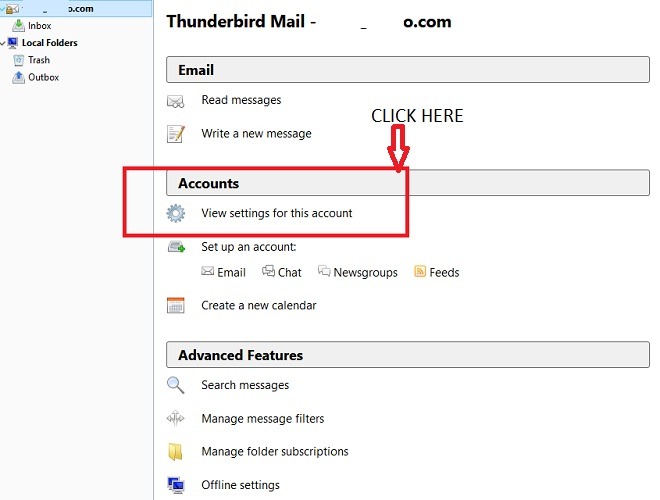Image resolution: width=660 pixels, height=500 pixels.
Task: Select Inbox in the folder tree
Action: pyautogui.click(x=40, y=26)
